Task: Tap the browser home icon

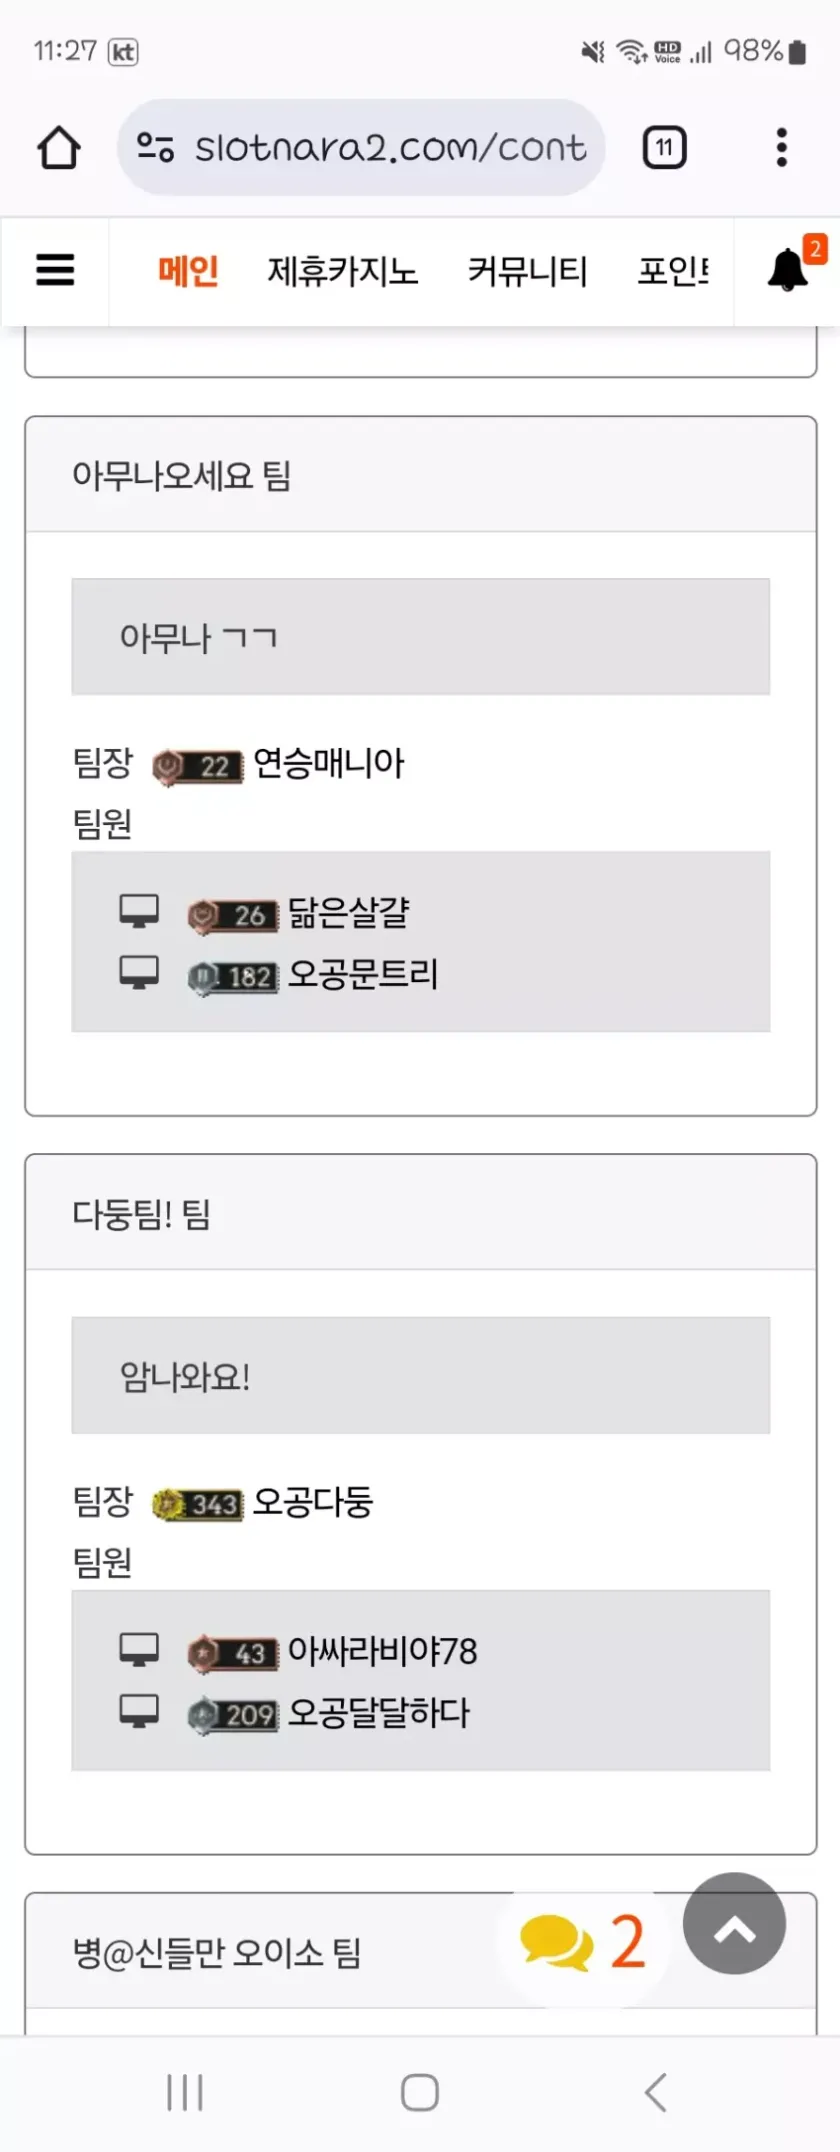Action: (59, 148)
